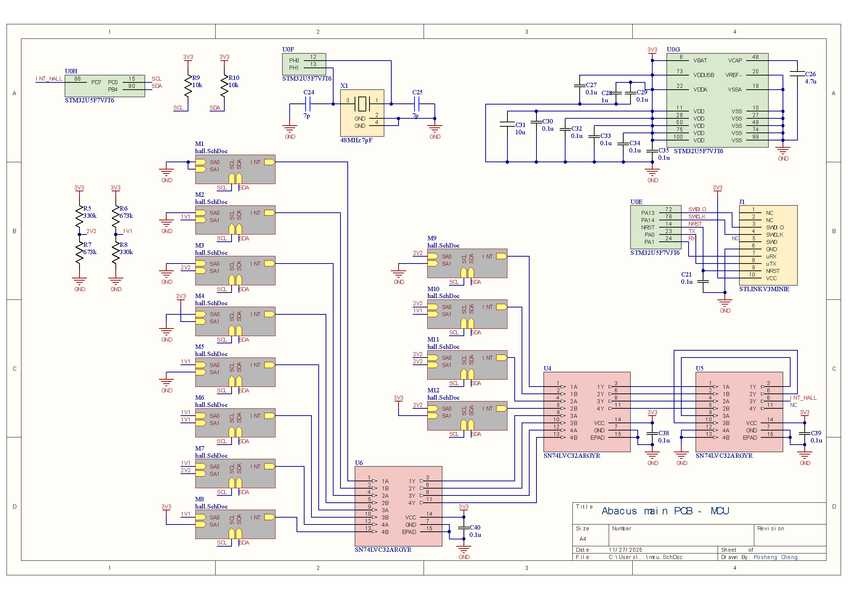Click capacitor C24 next to the crystal
Image resolution: width=849 pixels, height=600 pixels.
pos(308,103)
